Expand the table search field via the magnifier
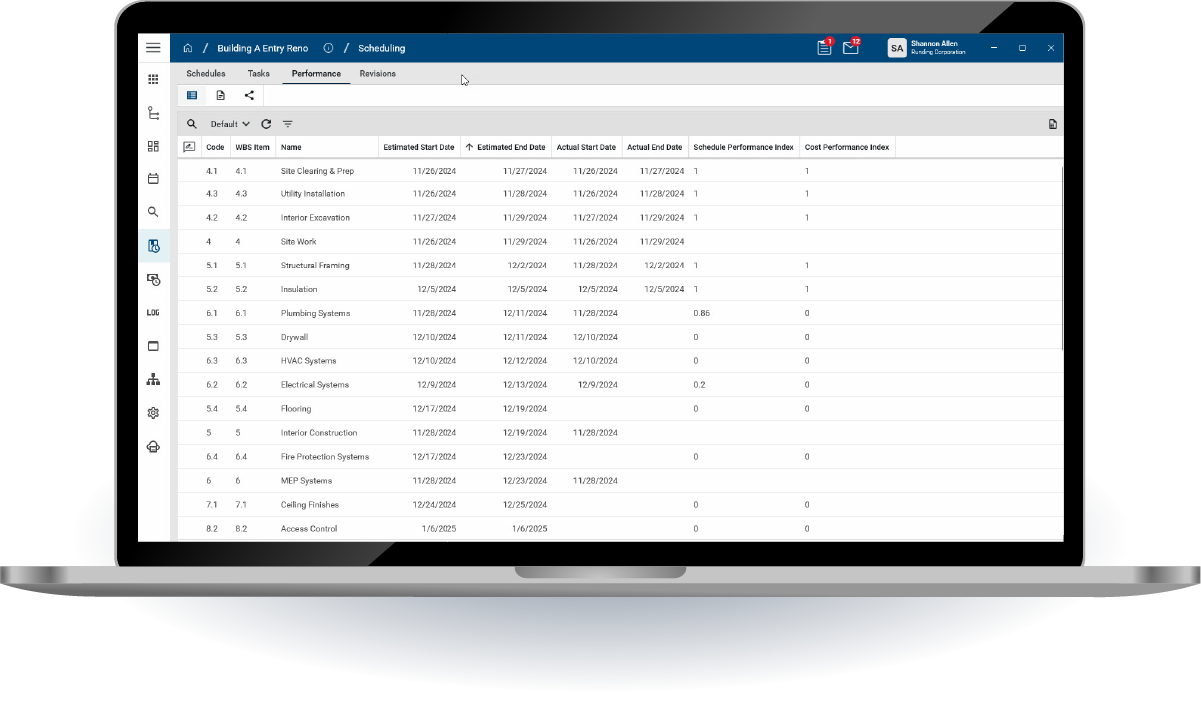The width and height of the screenshot is (1201, 713). pos(192,123)
